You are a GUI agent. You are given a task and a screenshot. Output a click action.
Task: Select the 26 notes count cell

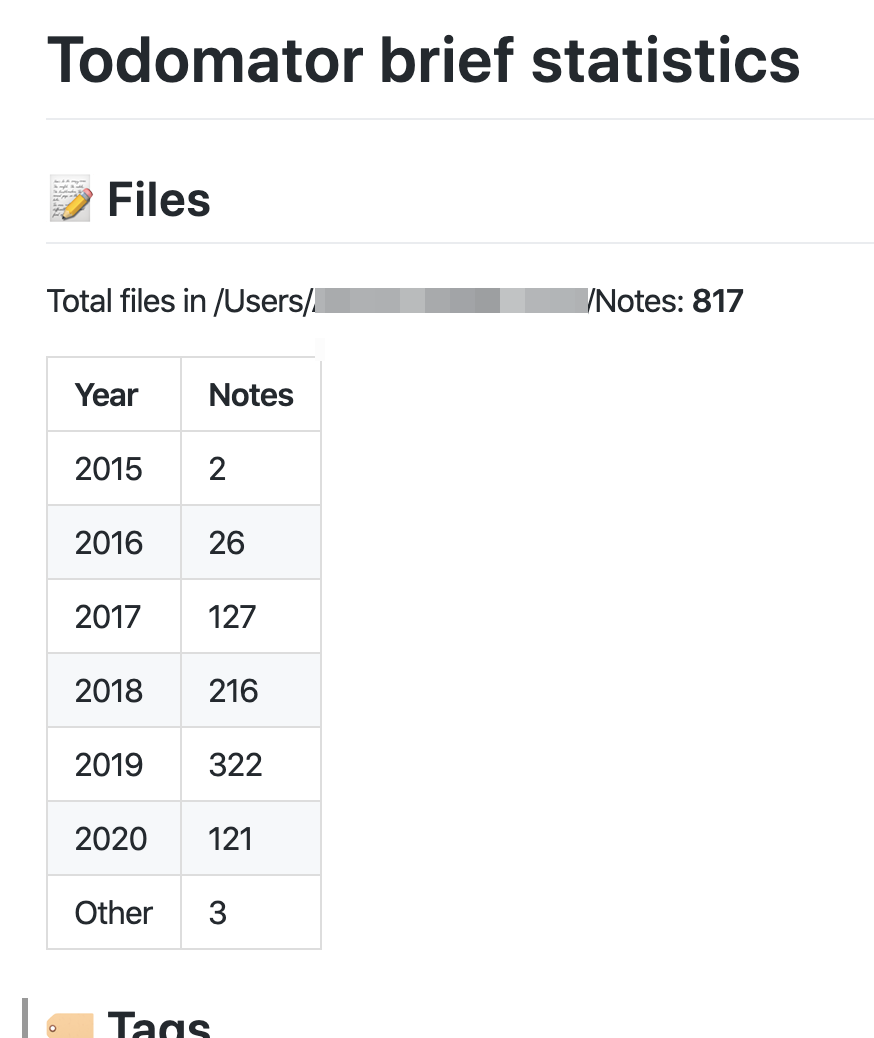tap(227, 543)
